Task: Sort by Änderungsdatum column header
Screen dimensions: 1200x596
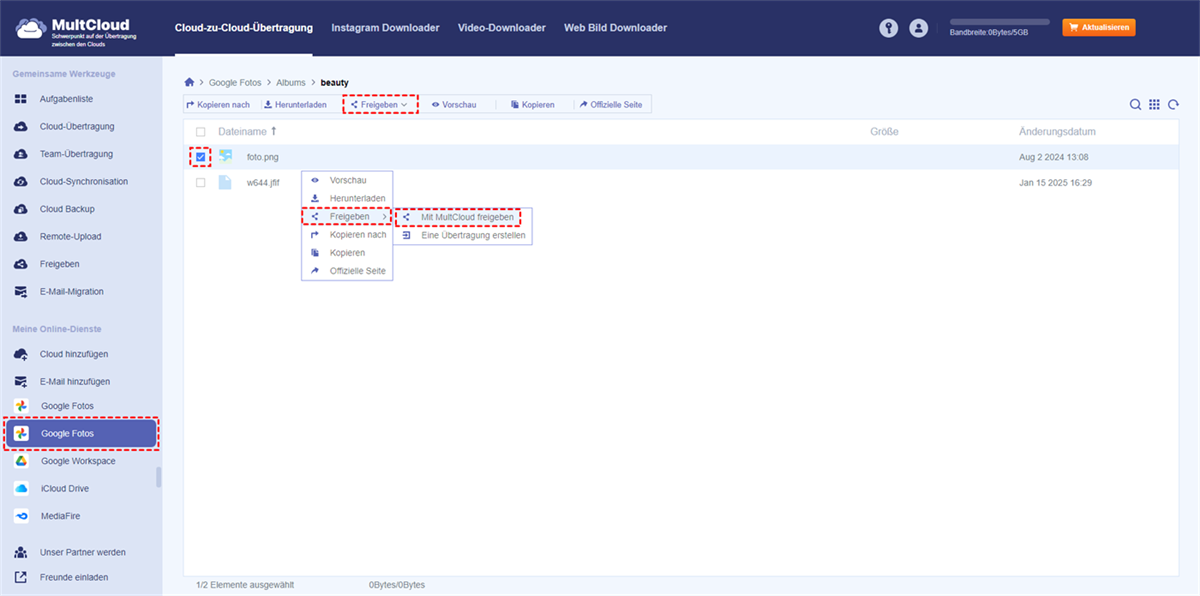Action: pos(1057,132)
